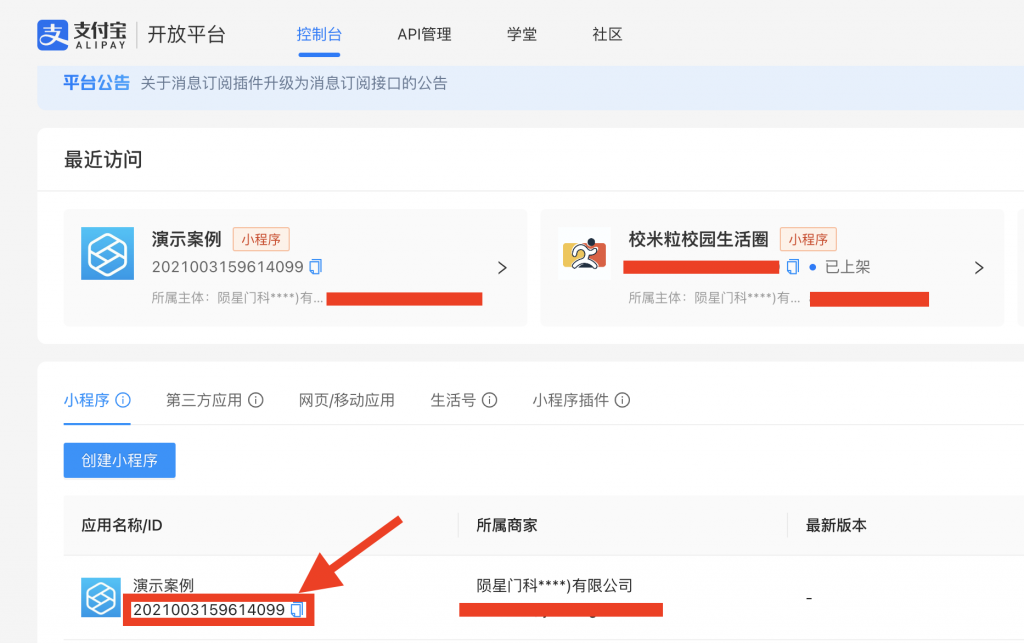Switch to the 网页/移动应用 tab
Screen dimensions: 1024x643
tap(346, 399)
